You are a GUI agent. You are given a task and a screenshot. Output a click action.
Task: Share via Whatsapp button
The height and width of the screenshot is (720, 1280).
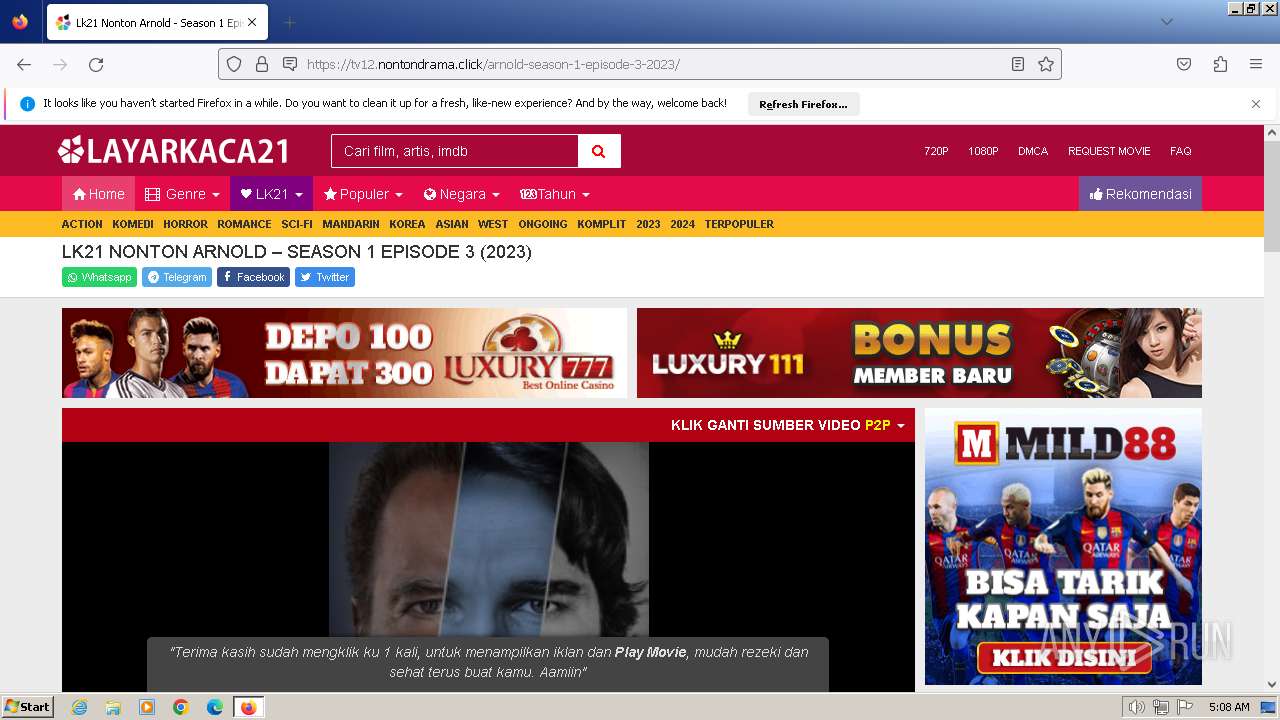pyautogui.click(x=99, y=277)
